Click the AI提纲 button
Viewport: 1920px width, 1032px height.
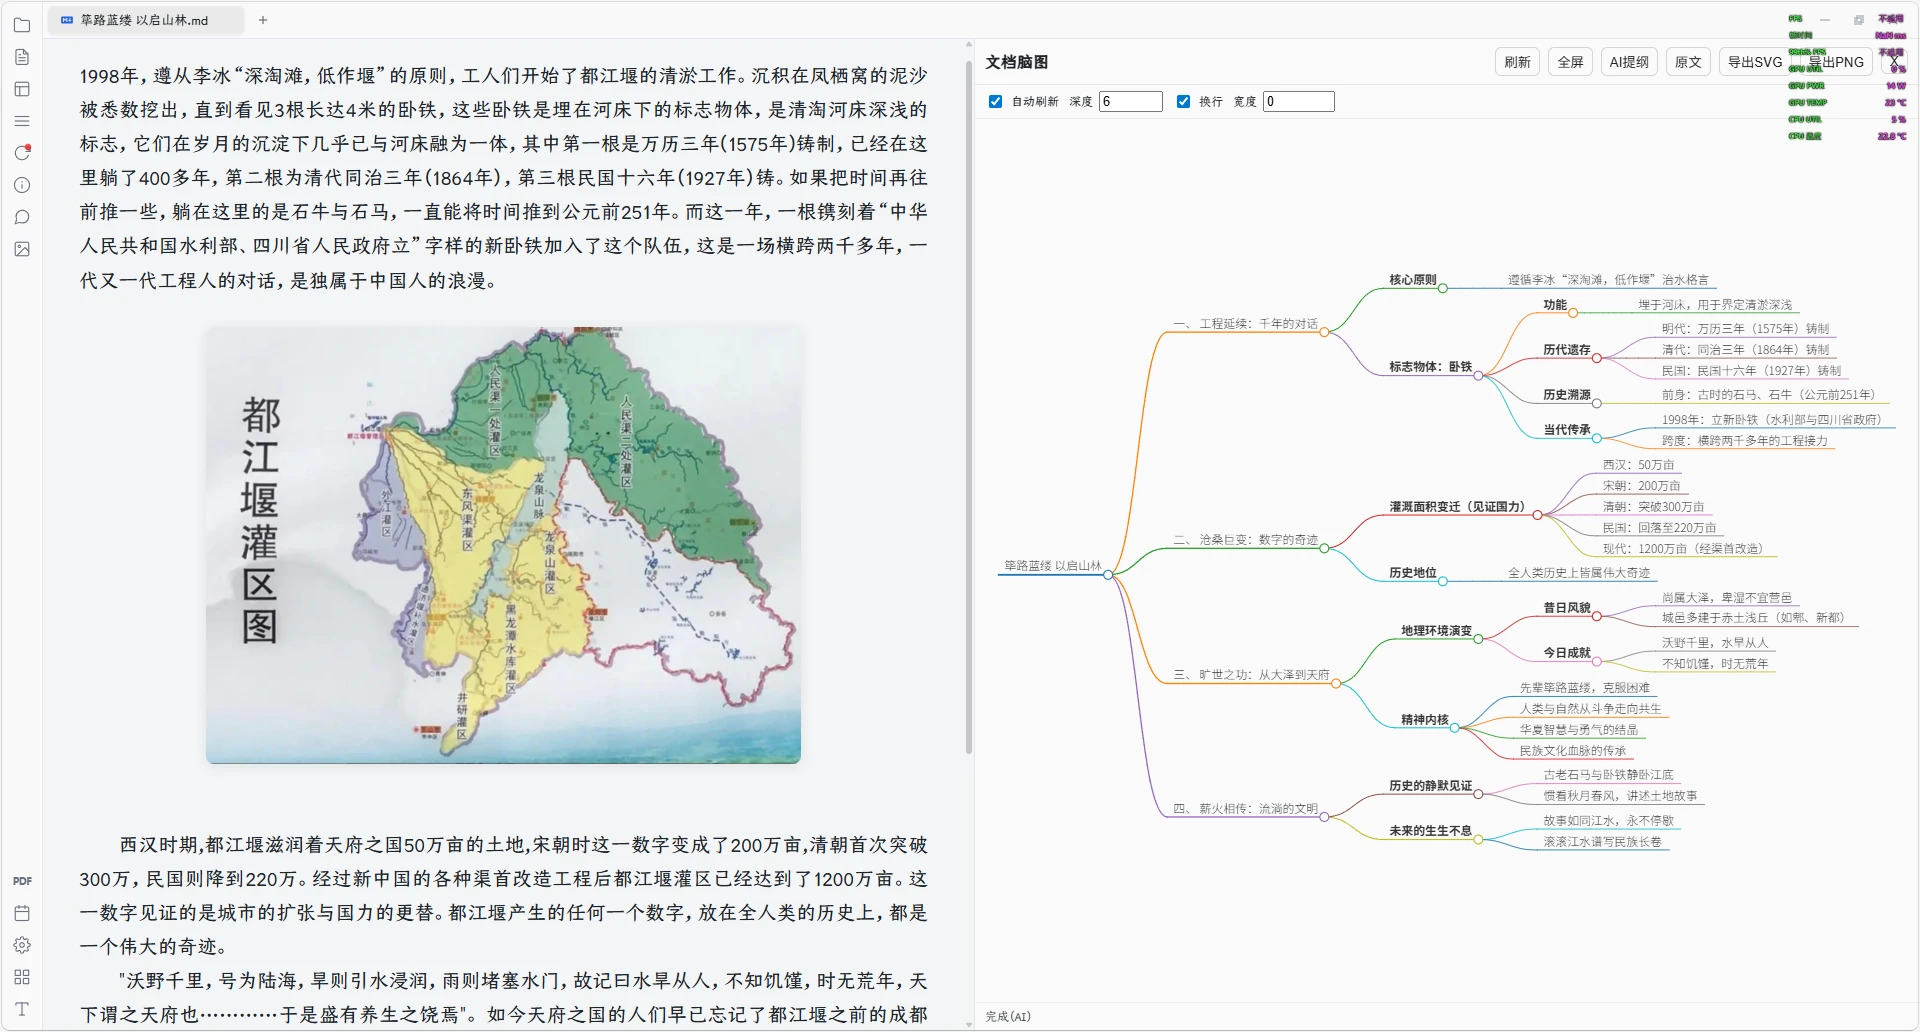click(1629, 62)
